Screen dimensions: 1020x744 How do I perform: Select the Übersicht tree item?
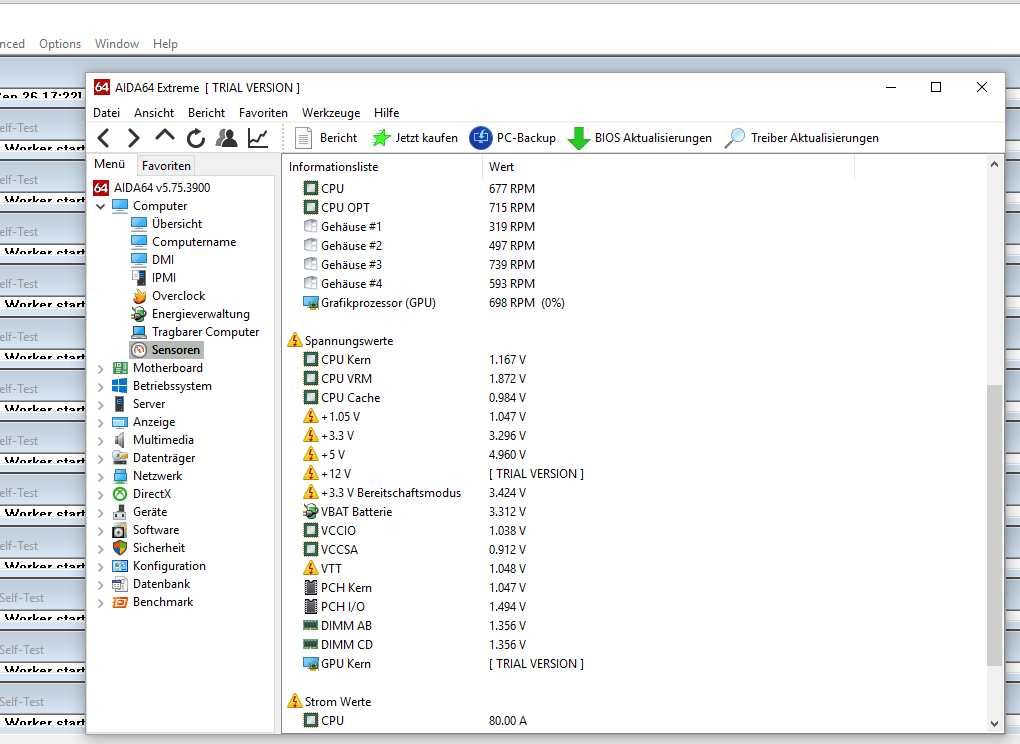click(x=167, y=224)
